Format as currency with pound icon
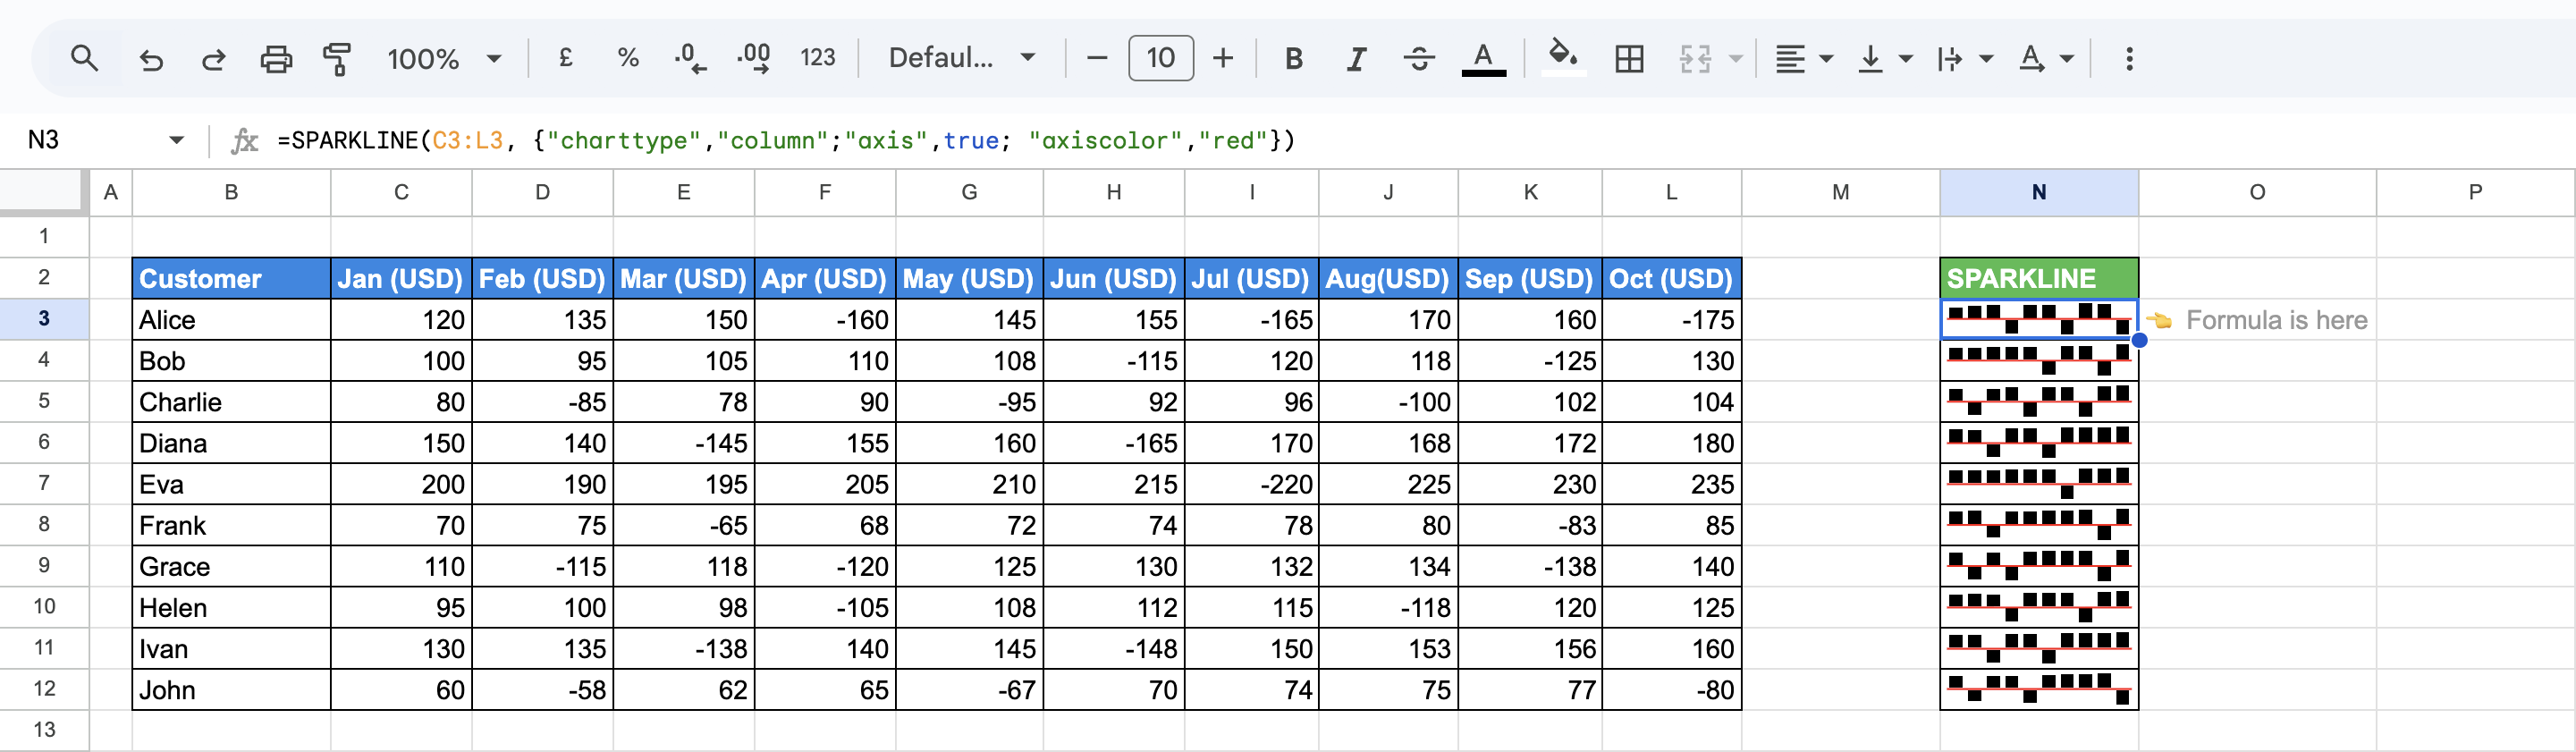 click(x=566, y=59)
